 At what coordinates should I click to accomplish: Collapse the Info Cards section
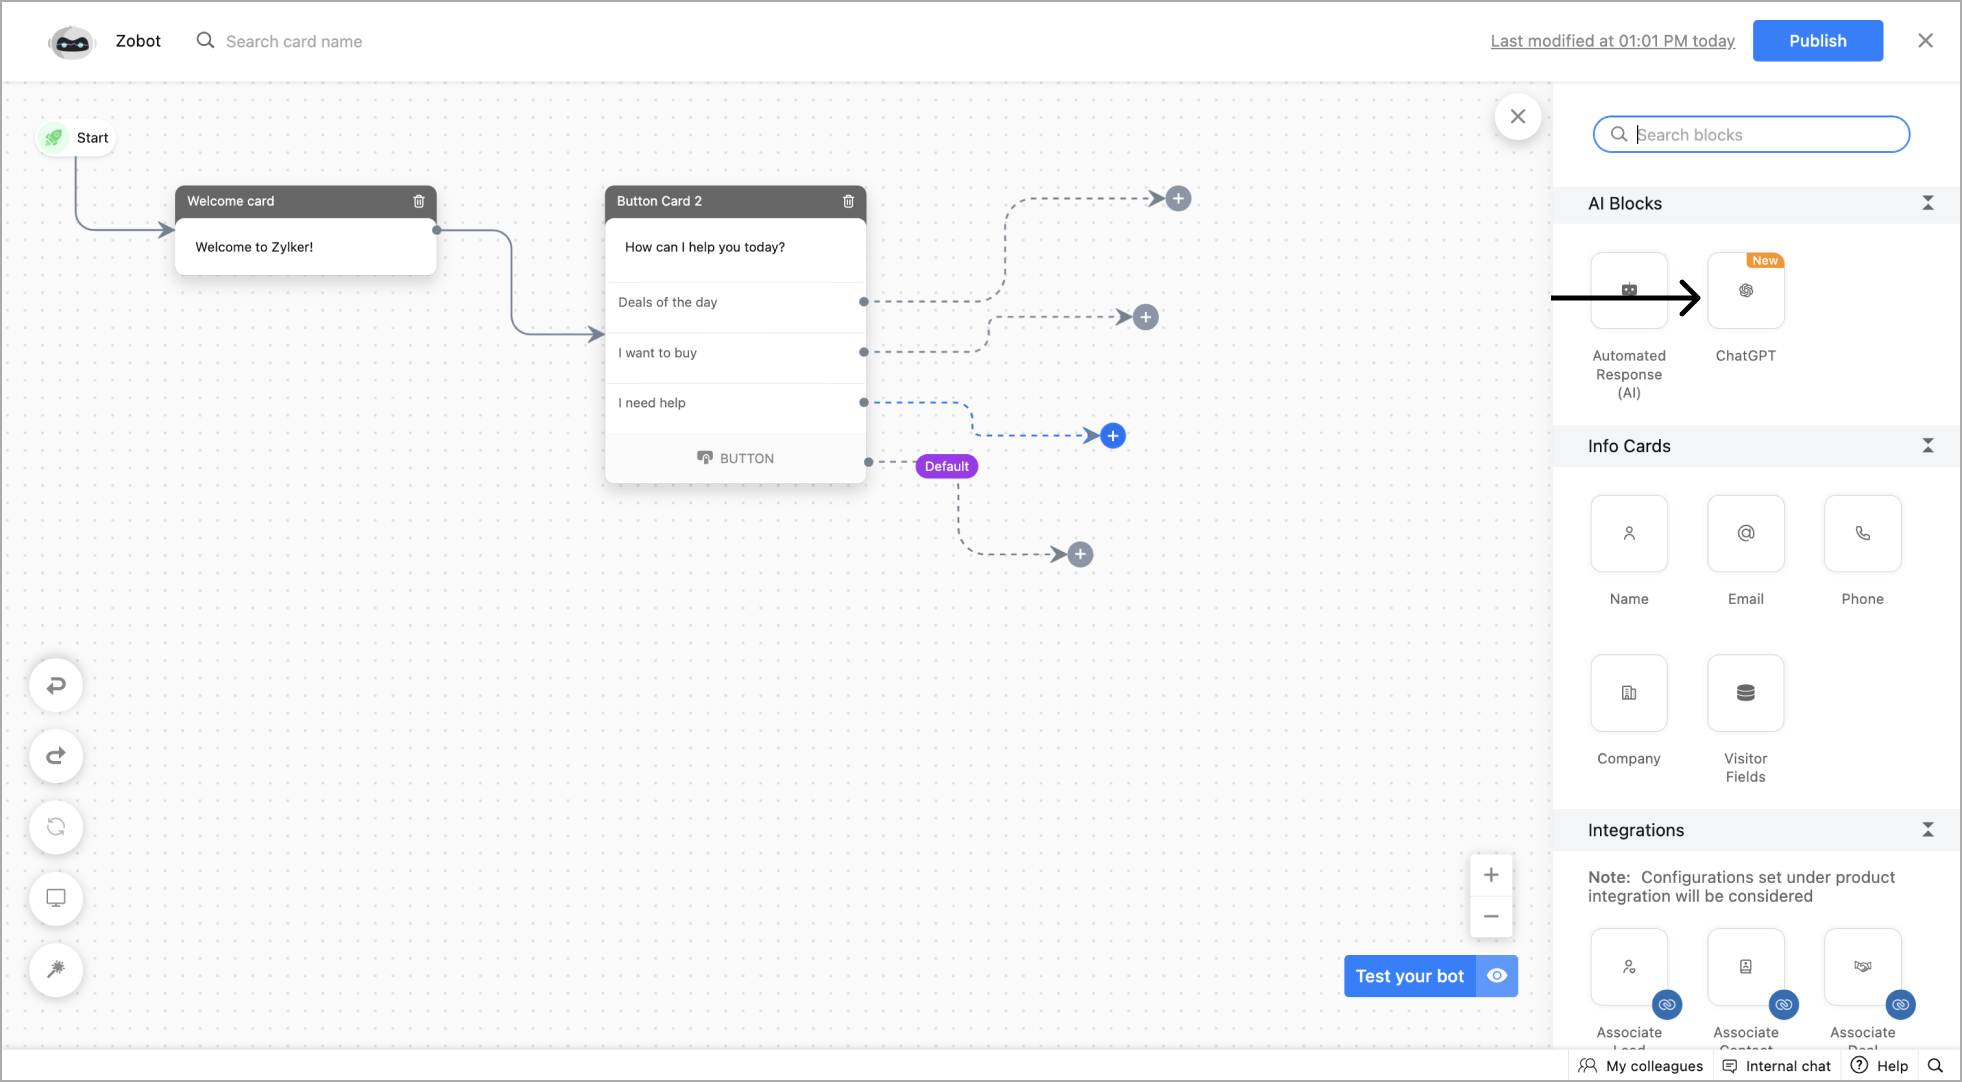1927,446
